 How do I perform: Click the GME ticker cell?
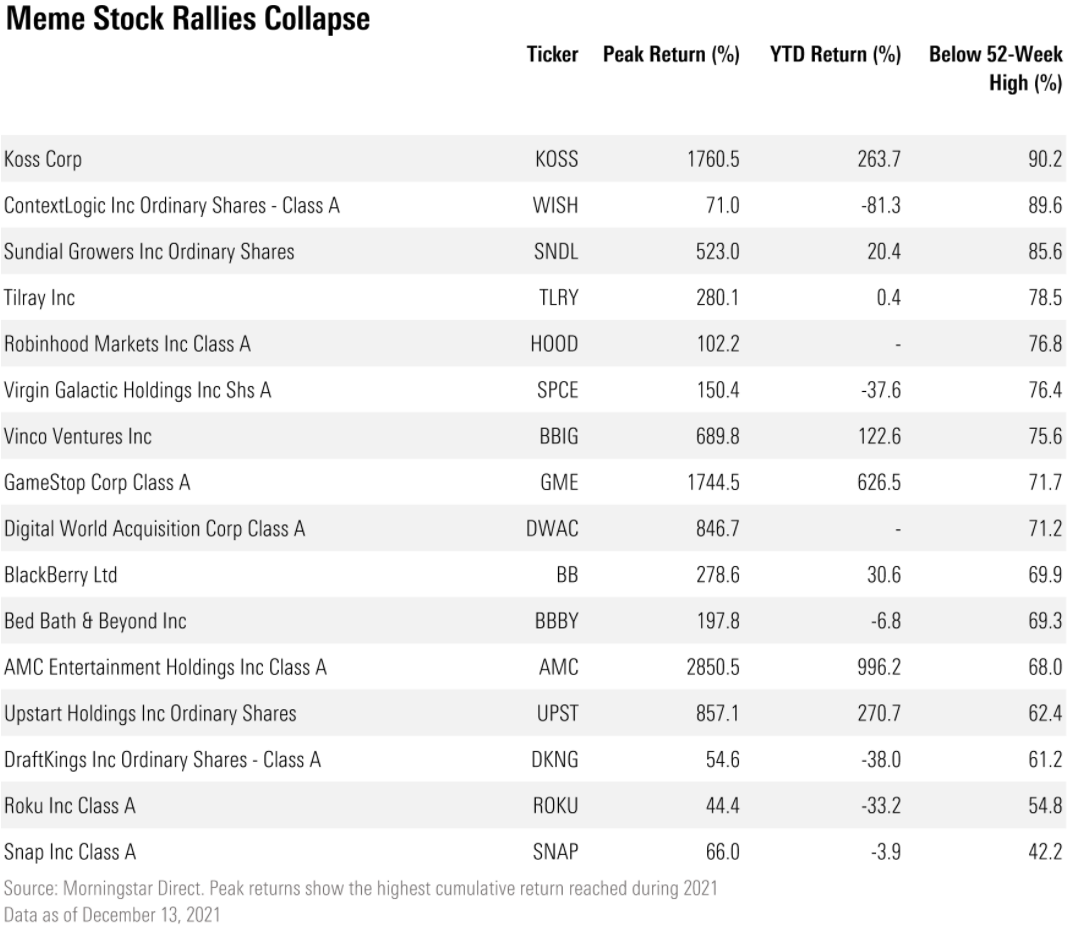(559, 483)
